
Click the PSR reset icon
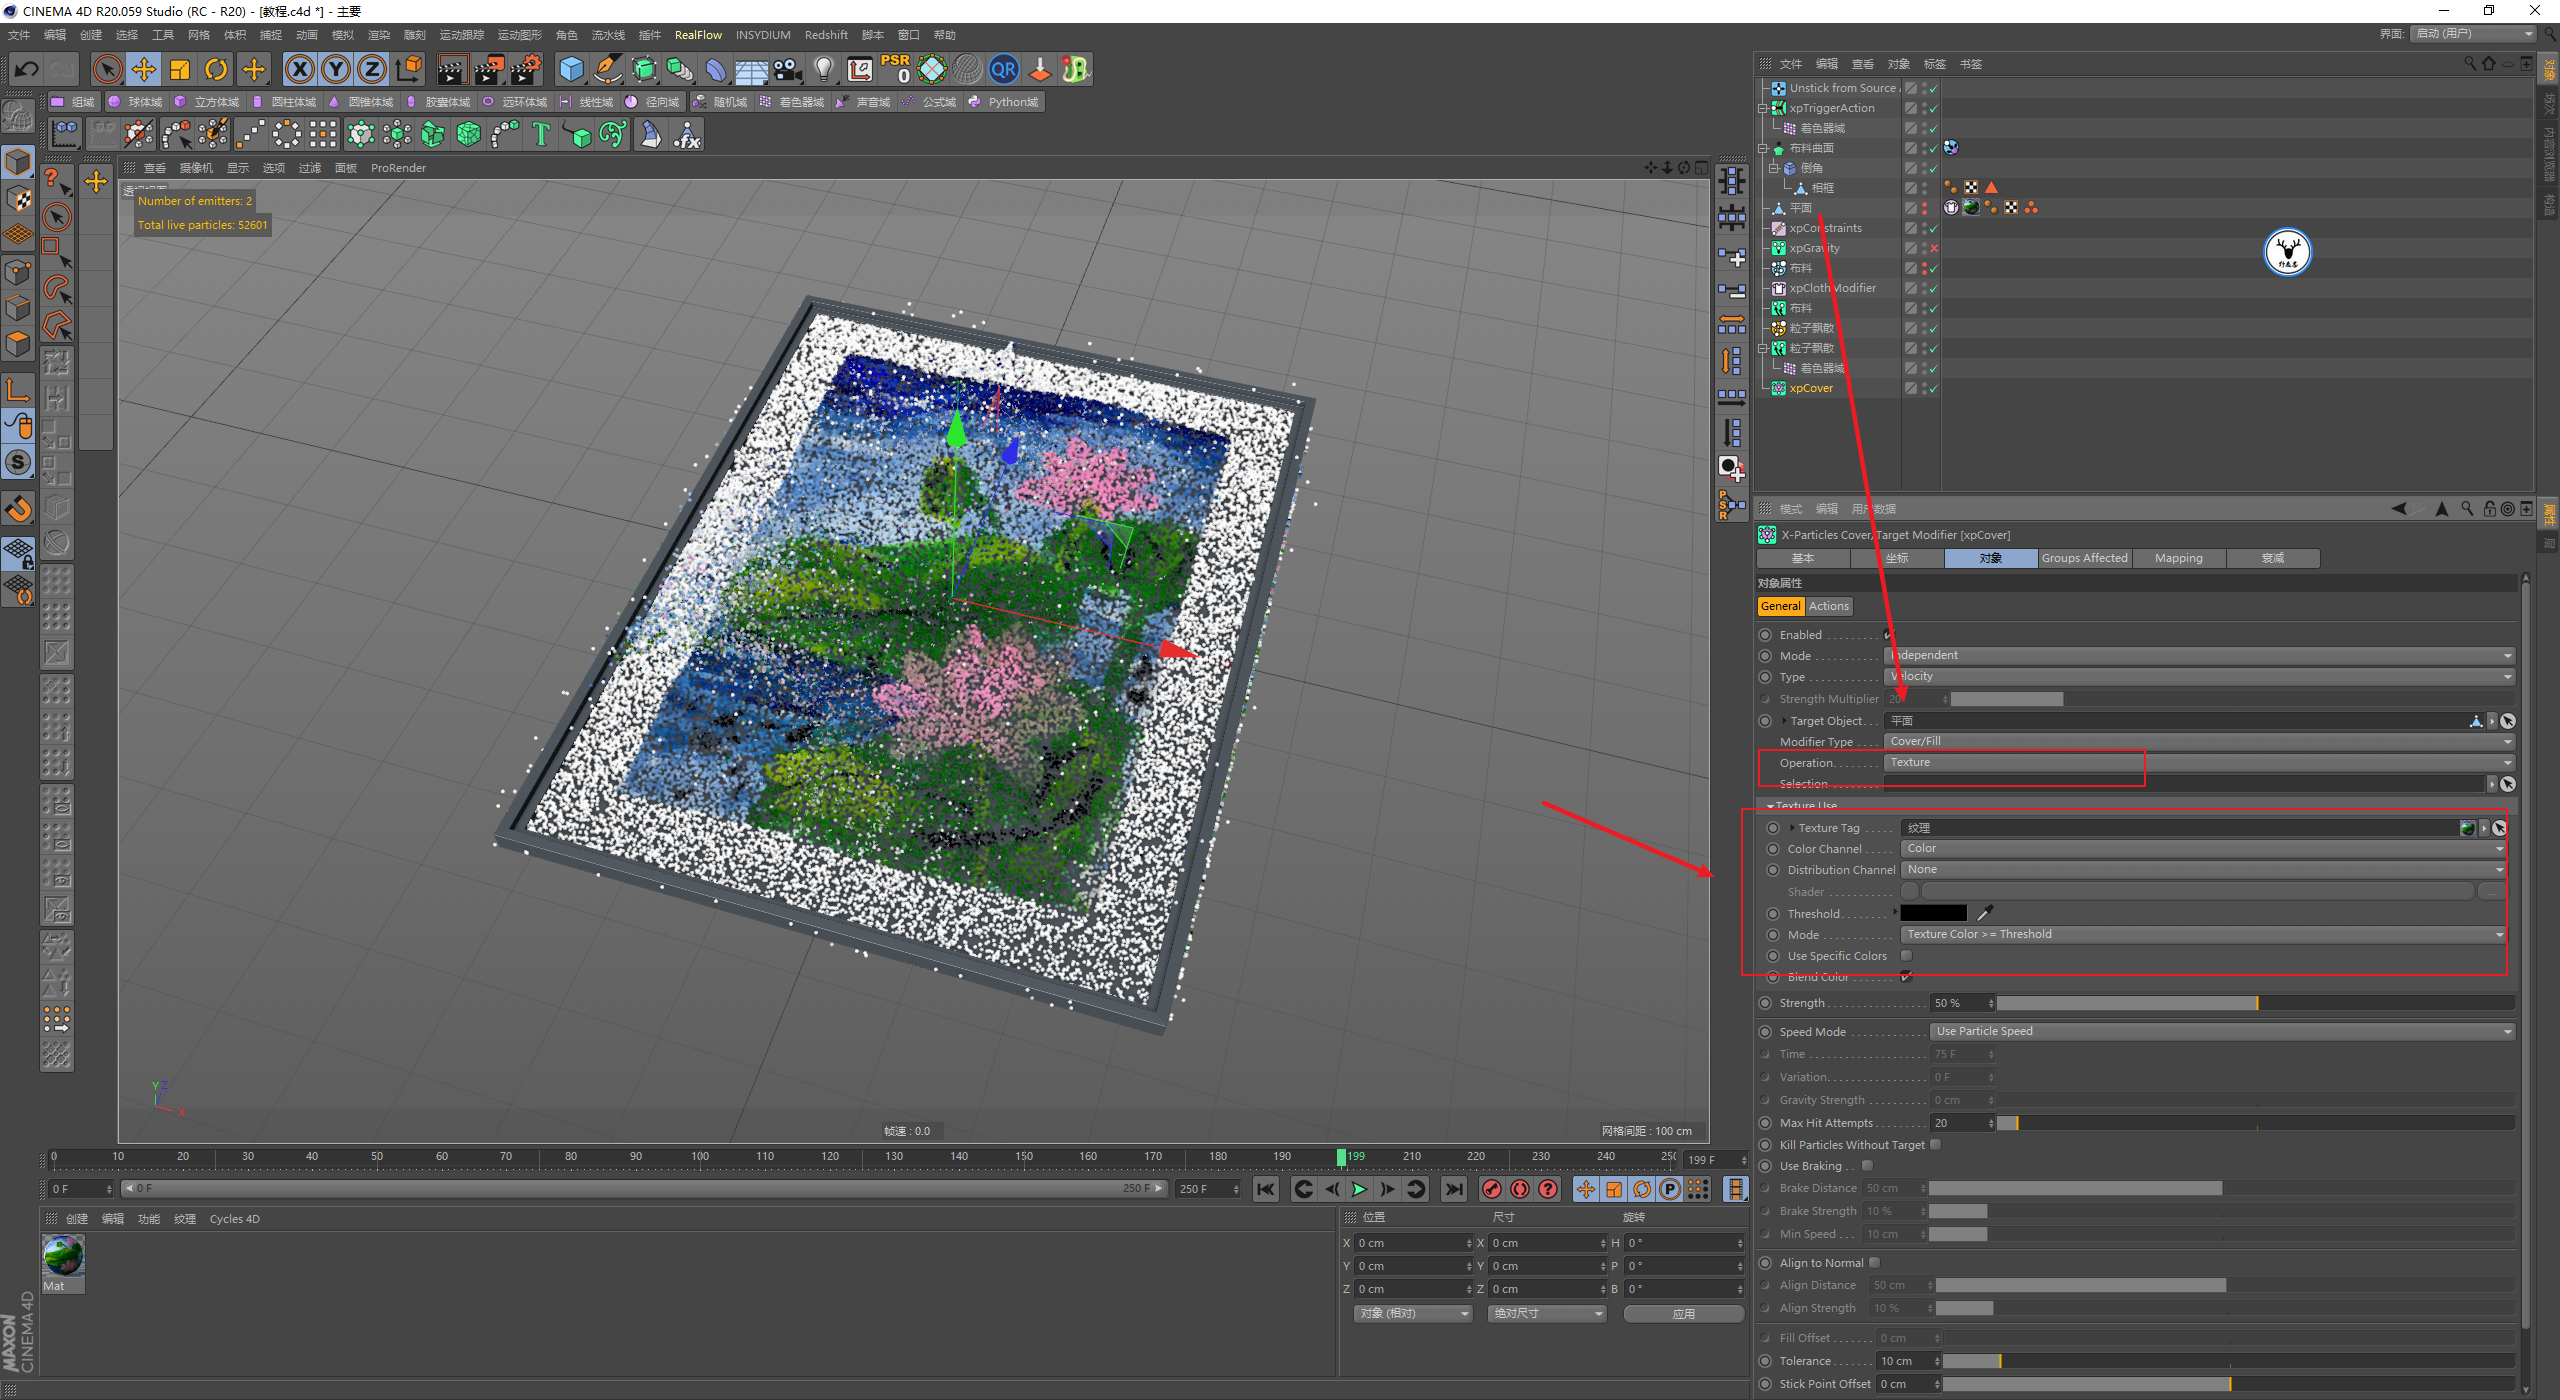[x=895, y=69]
